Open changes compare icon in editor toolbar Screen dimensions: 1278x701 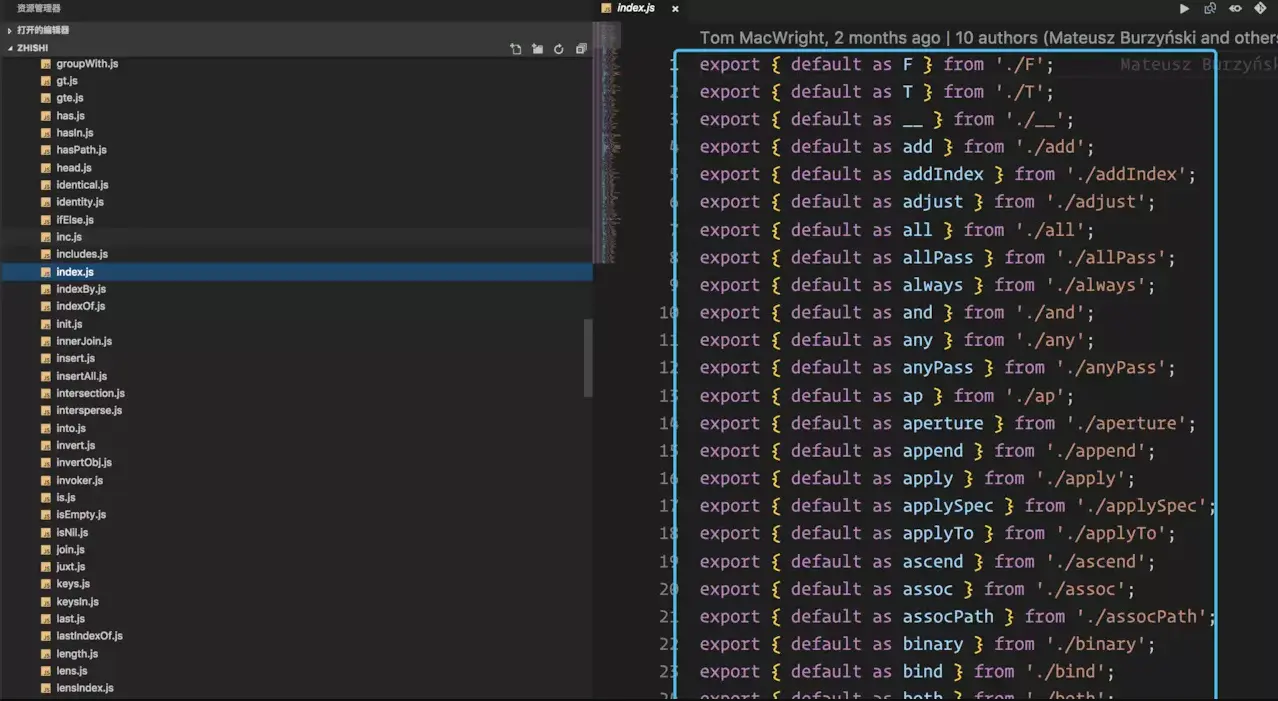coord(1210,8)
